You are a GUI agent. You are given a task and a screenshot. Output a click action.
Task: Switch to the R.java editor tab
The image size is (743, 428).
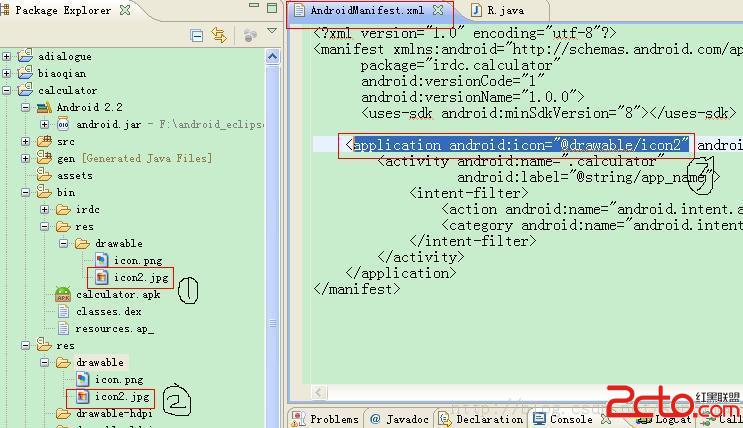click(x=498, y=10)
